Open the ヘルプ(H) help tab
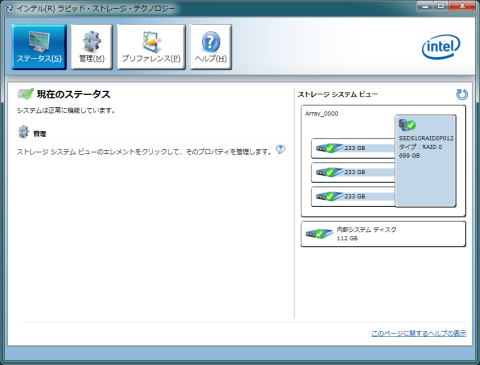The height and width of the screenshot is (365, 480). point(211,47)
